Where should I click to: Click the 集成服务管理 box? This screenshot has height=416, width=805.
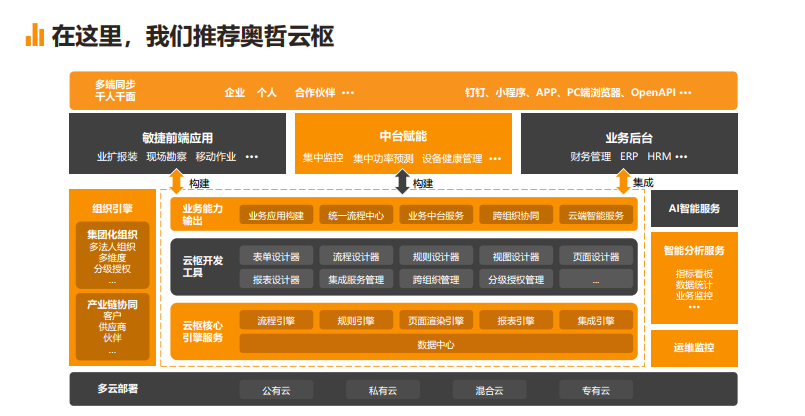(355, 279)
